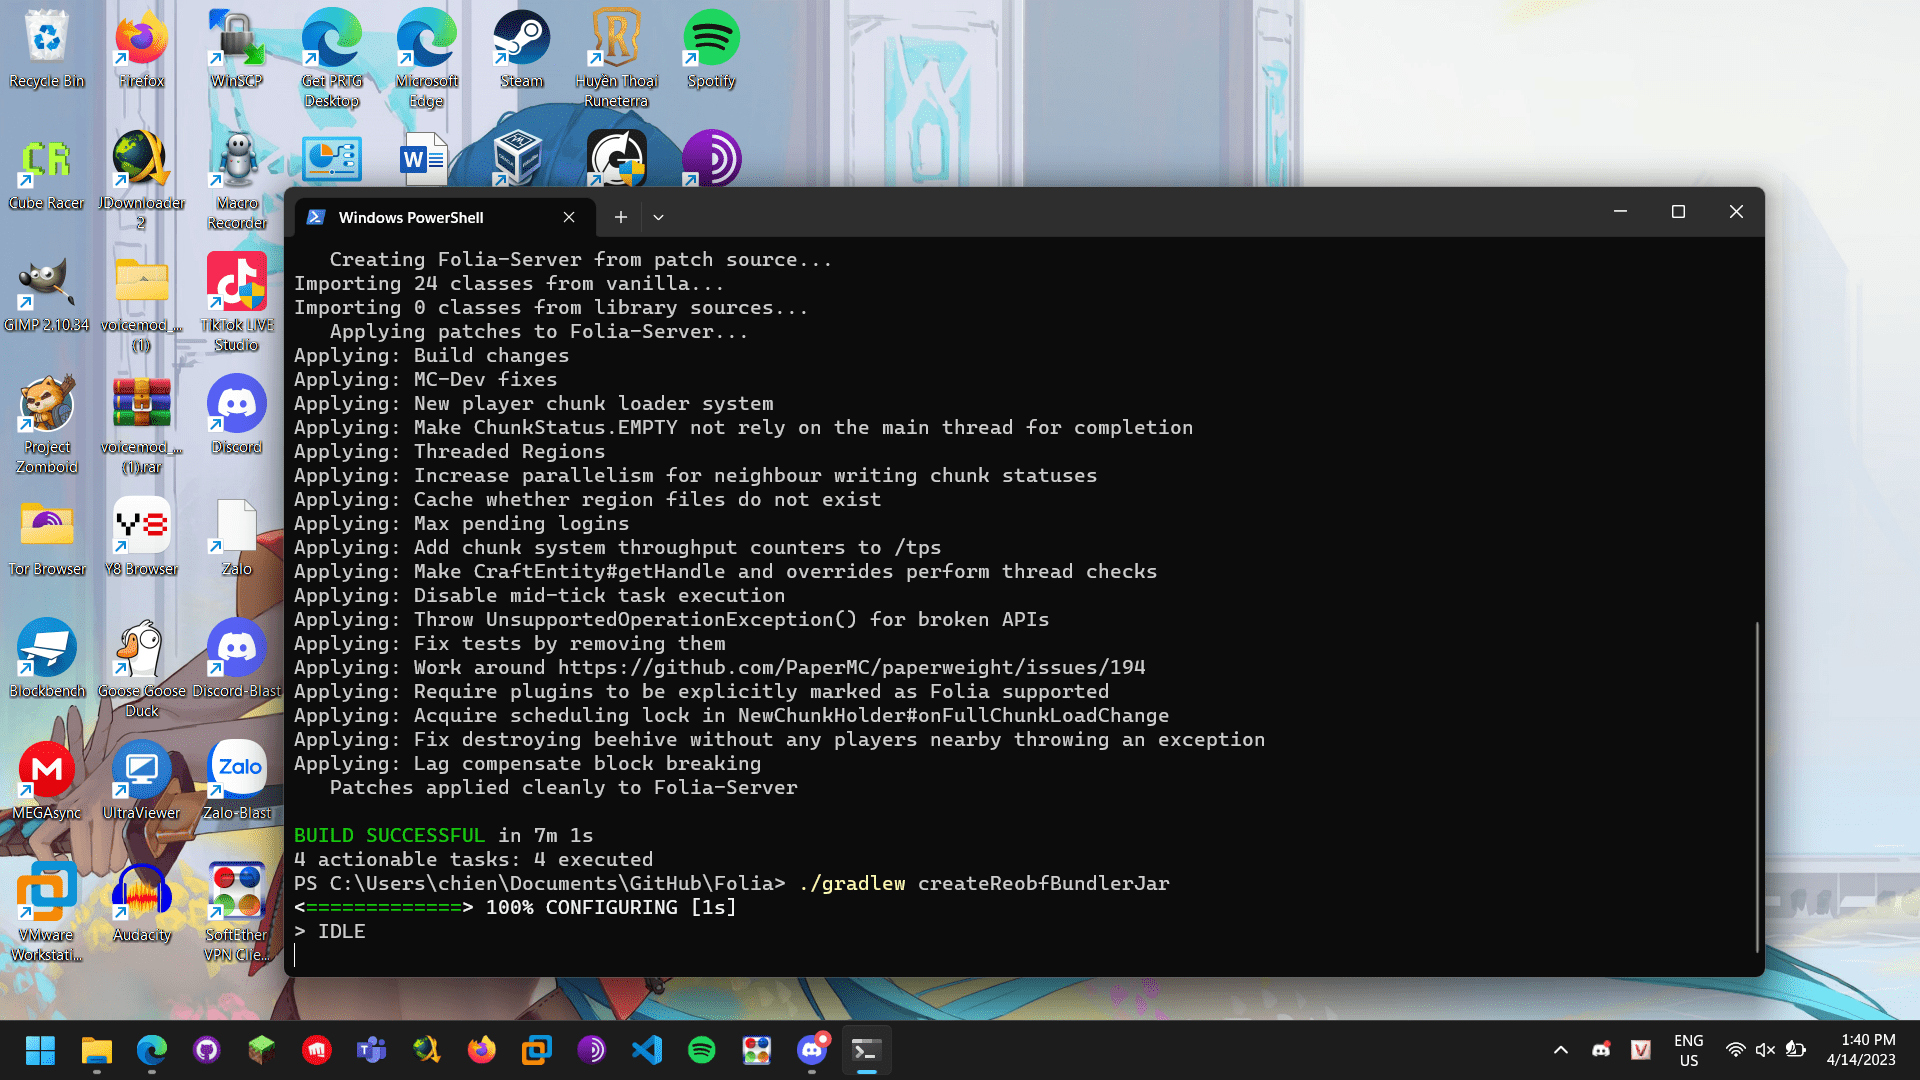Close the Windows PowerShell tab
Image resolution: width=1920 pixels, height=1080 pixels.
click(x=568, y=217)
